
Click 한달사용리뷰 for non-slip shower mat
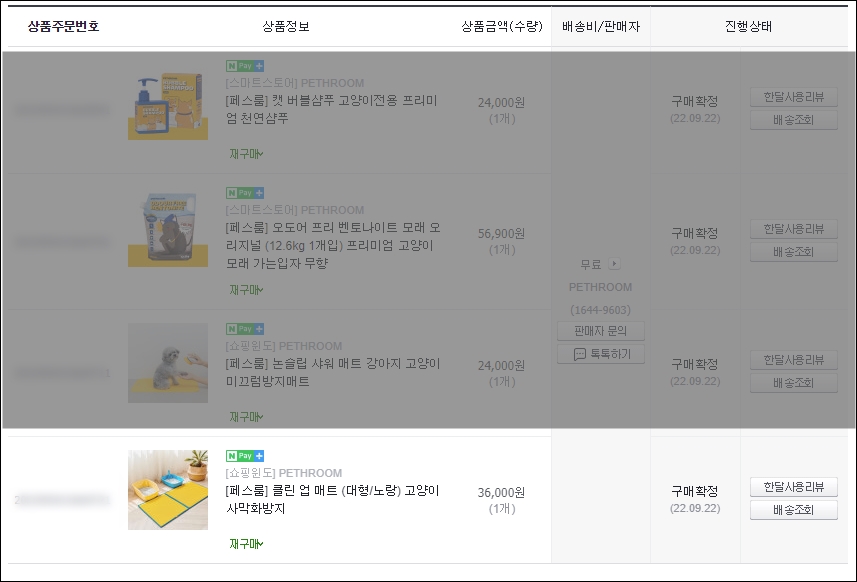pyautogui.click(x=794, y=360)
